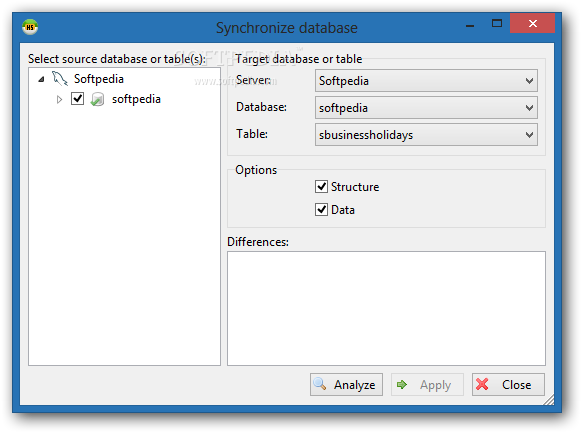Minimize the Synchronize database window

click(x=470, y=26)
